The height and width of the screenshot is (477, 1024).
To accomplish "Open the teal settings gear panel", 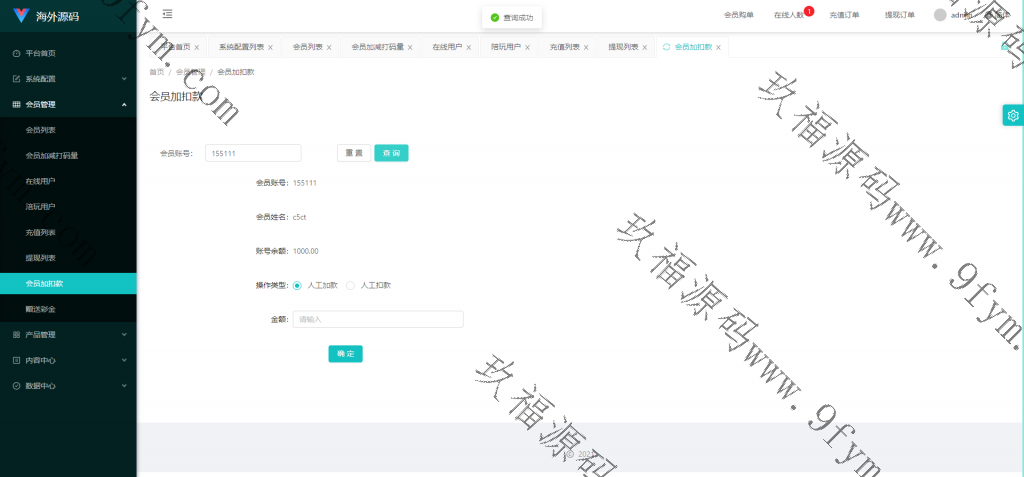I will click(x=1013, y=115).
